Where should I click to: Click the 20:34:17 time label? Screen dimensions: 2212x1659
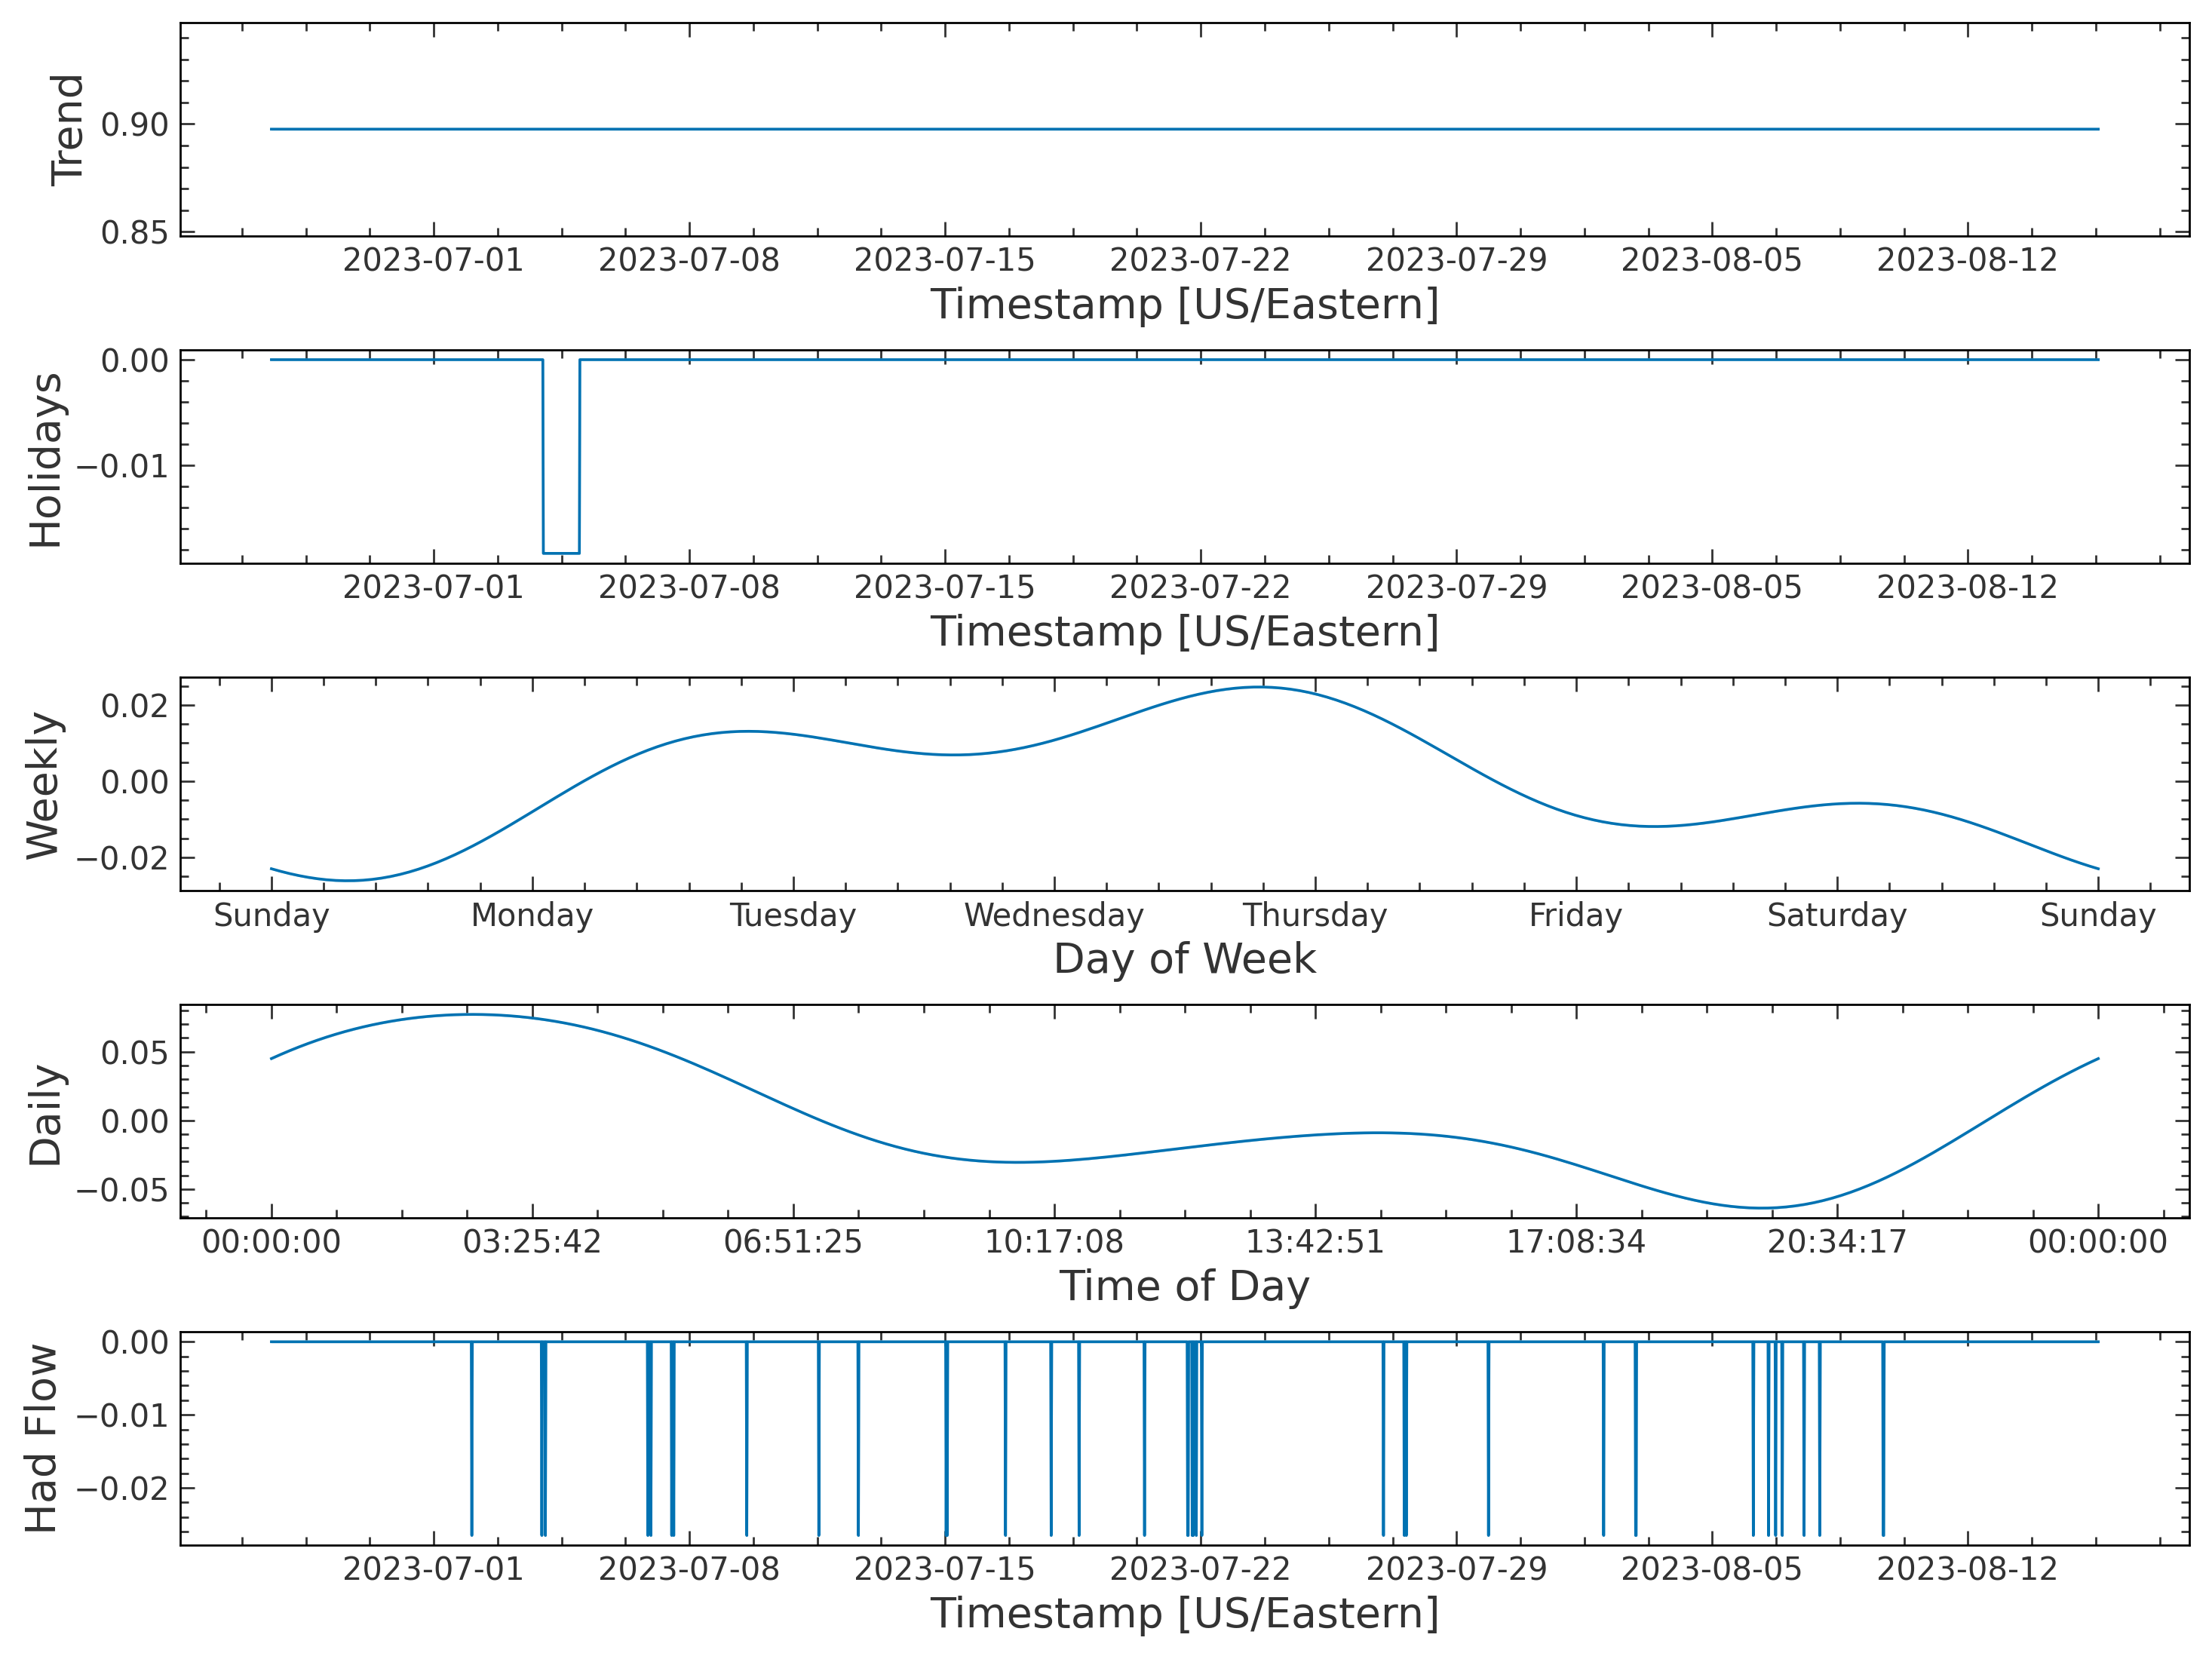(1837, 1242)
